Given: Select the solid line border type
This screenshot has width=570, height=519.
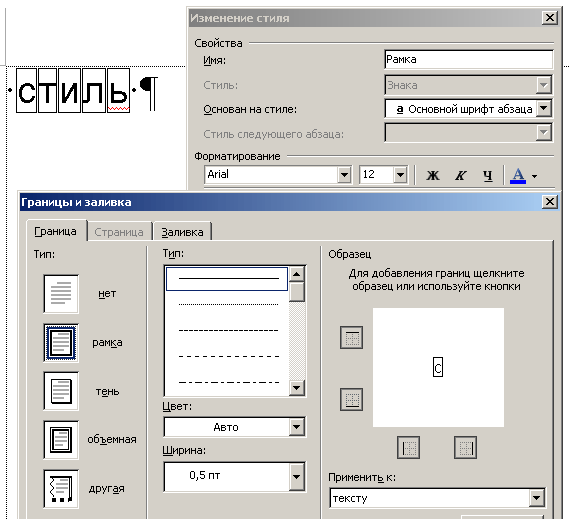Looking at the screenshot, I should coord(227,279).
